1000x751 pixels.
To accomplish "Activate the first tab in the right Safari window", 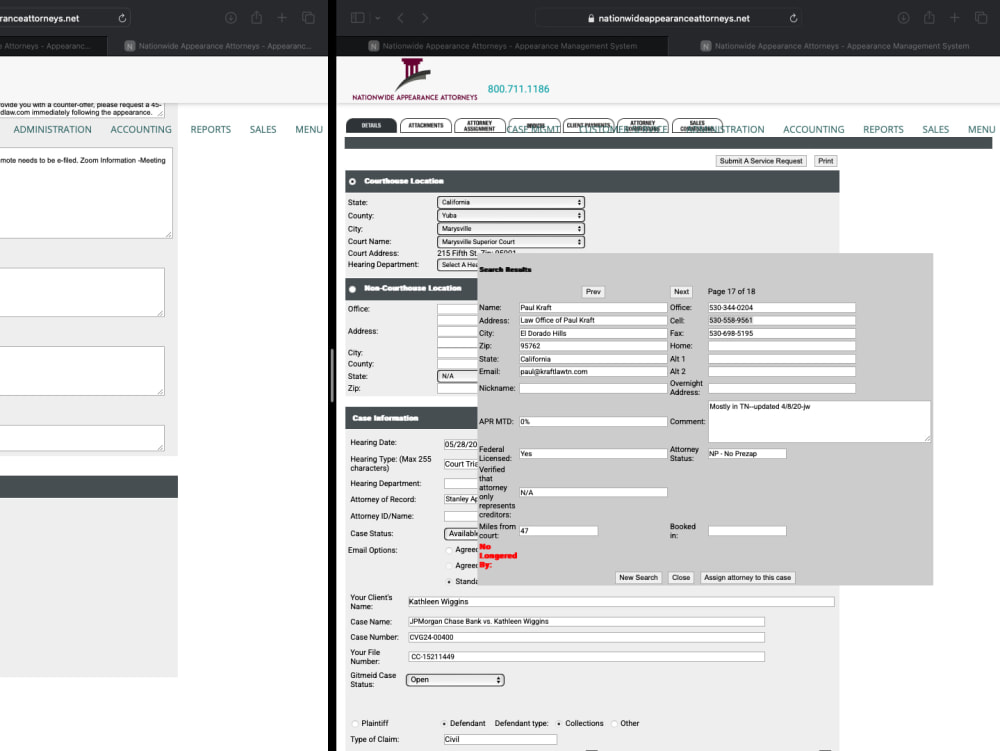I will point(502,46).
